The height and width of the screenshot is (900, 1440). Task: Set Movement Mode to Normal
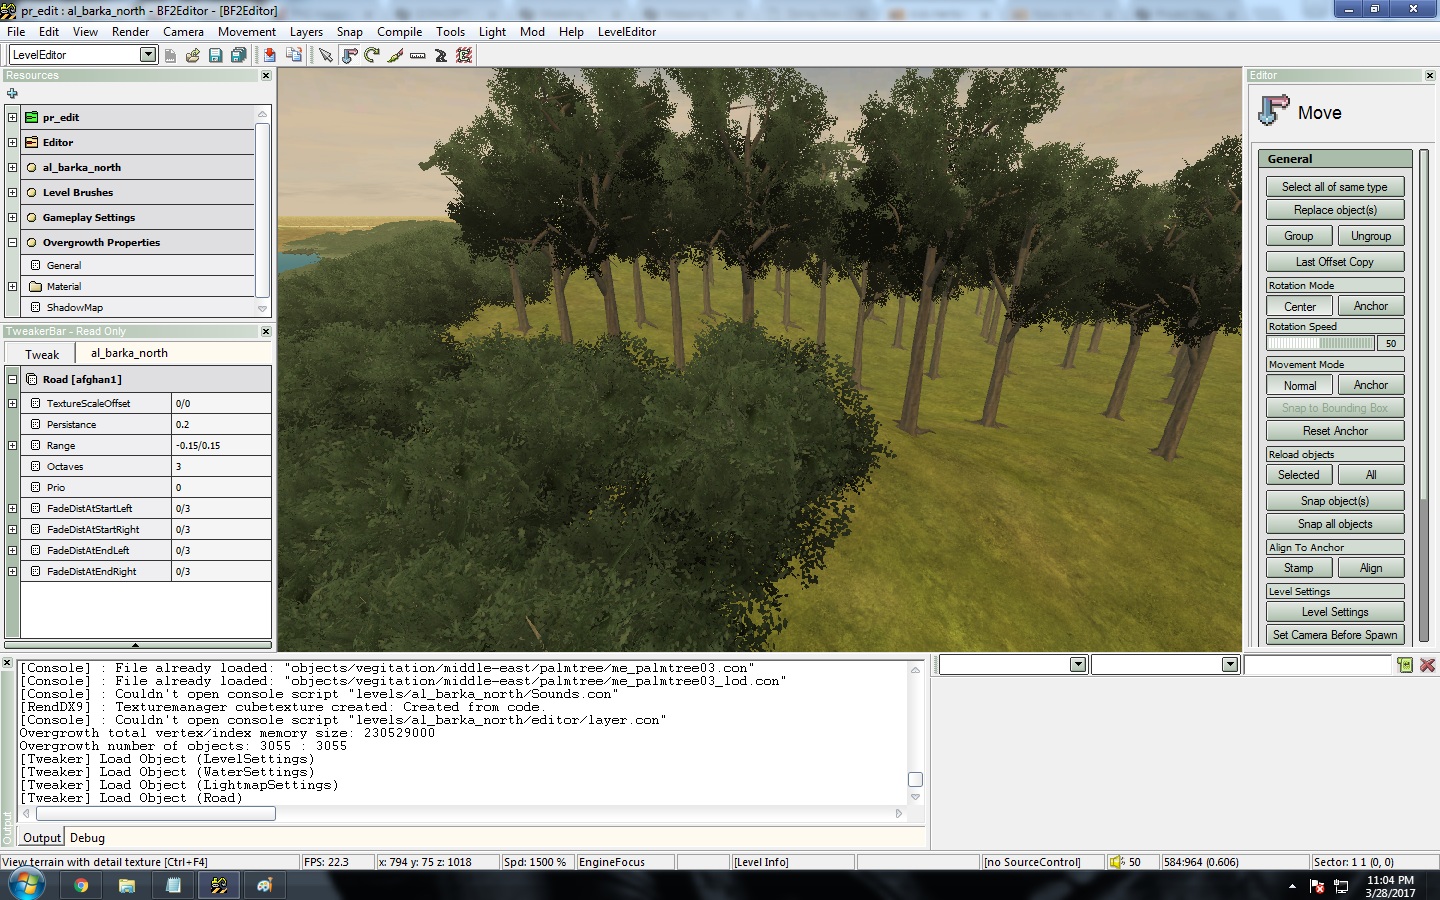coord(1300,385)
